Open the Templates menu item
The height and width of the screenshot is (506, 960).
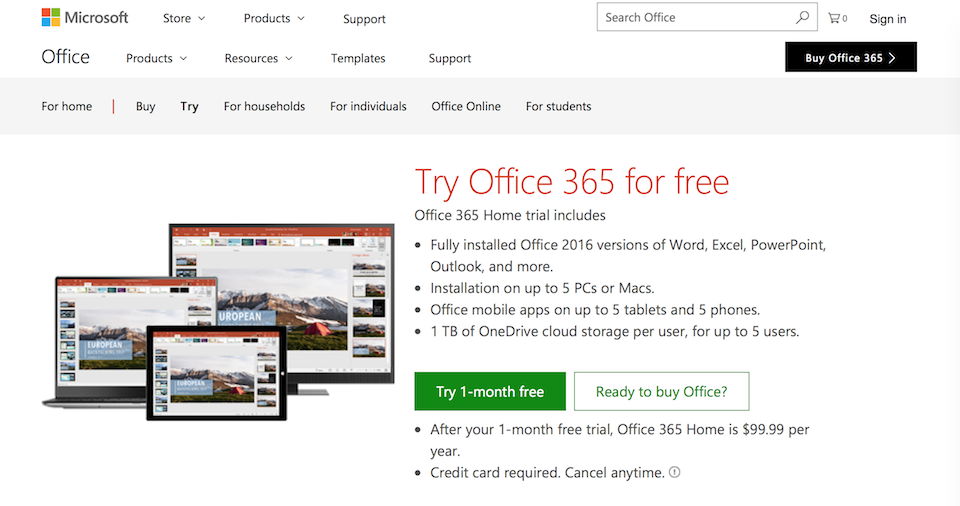tap(358, 58)
